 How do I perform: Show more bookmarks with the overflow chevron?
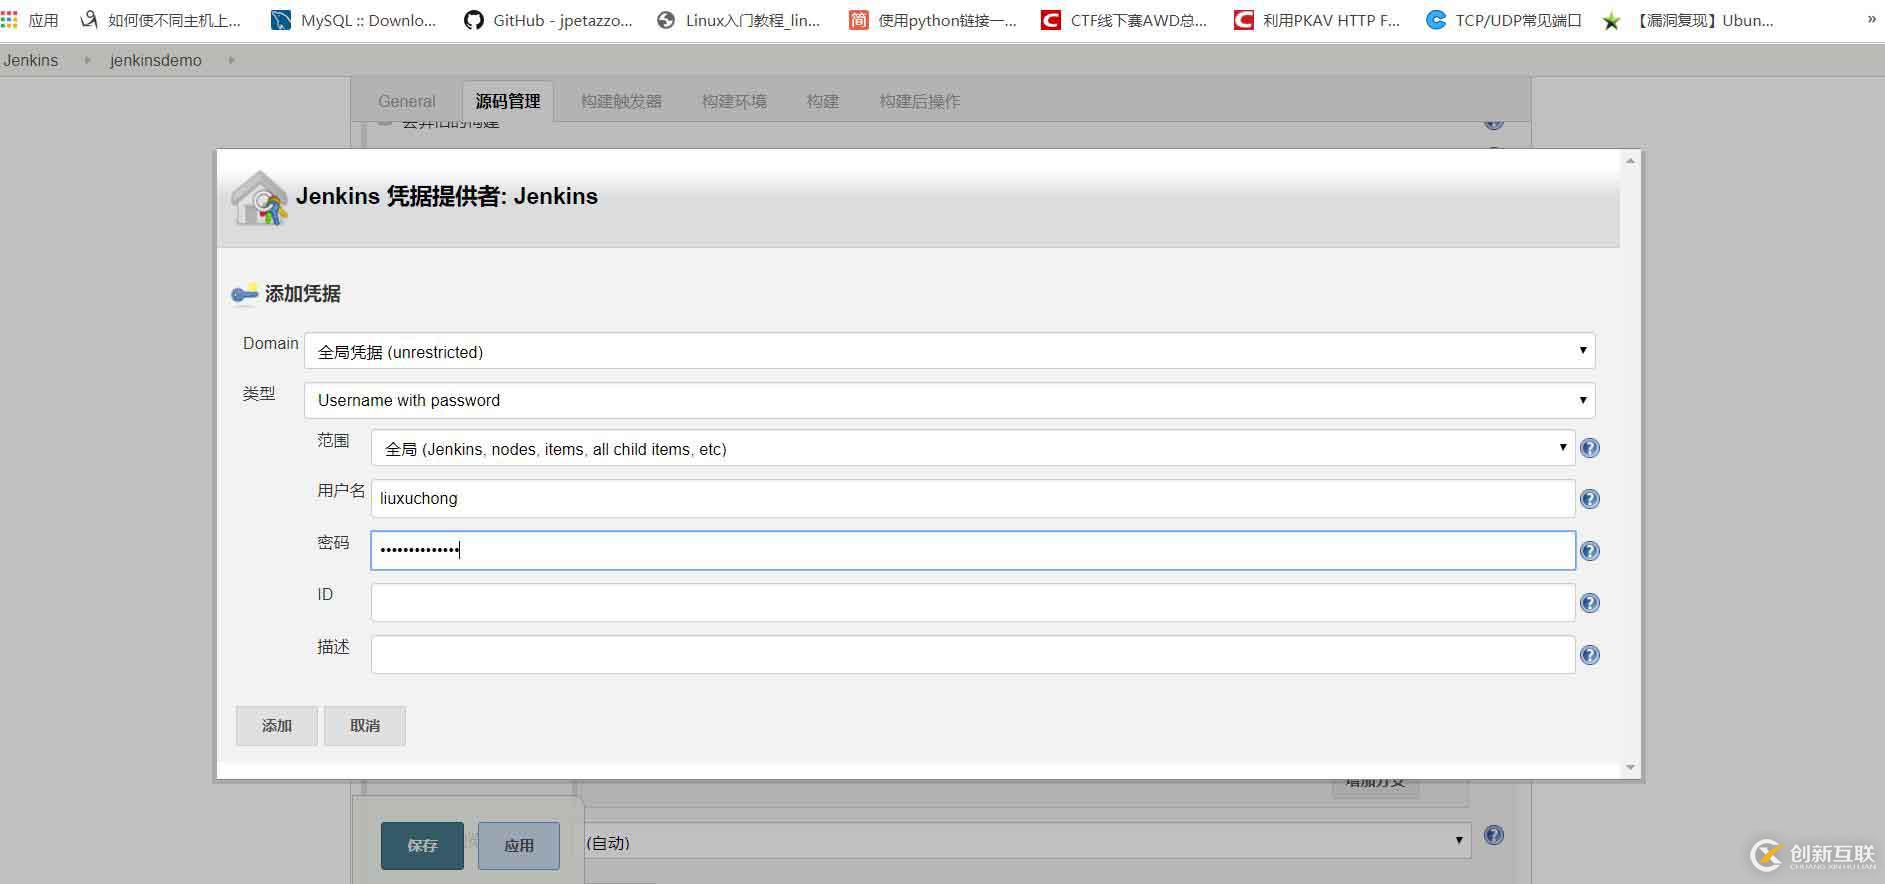1872,19
